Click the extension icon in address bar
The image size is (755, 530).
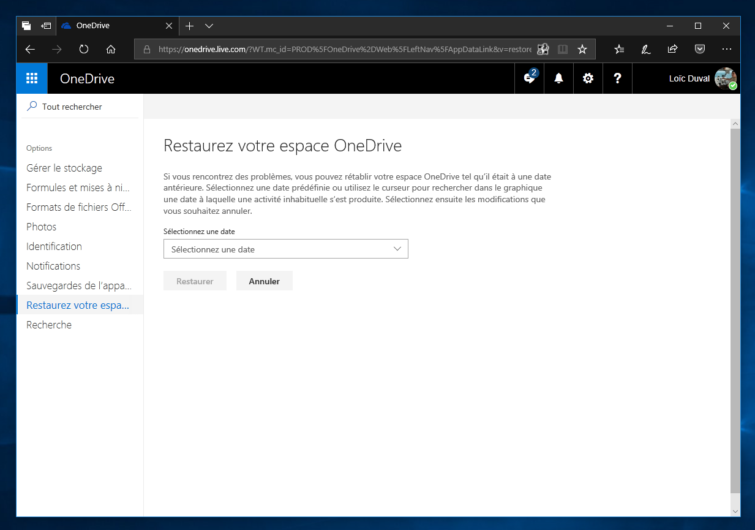point(543,49)
